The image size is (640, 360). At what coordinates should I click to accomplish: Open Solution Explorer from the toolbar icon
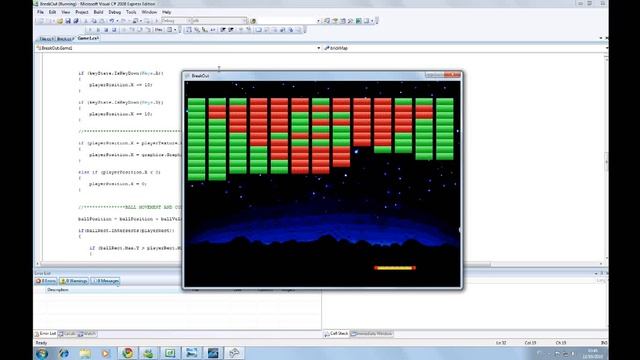point(327,21)
